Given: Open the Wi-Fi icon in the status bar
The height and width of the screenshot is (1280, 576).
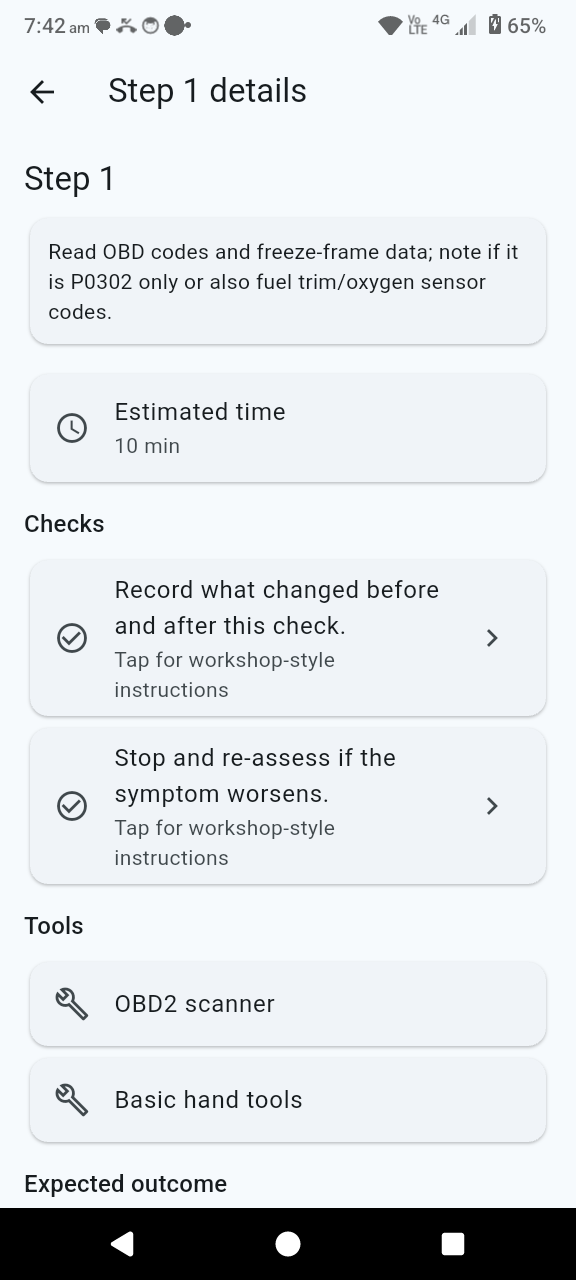Looking at the screenshot, I should point(390,25).
